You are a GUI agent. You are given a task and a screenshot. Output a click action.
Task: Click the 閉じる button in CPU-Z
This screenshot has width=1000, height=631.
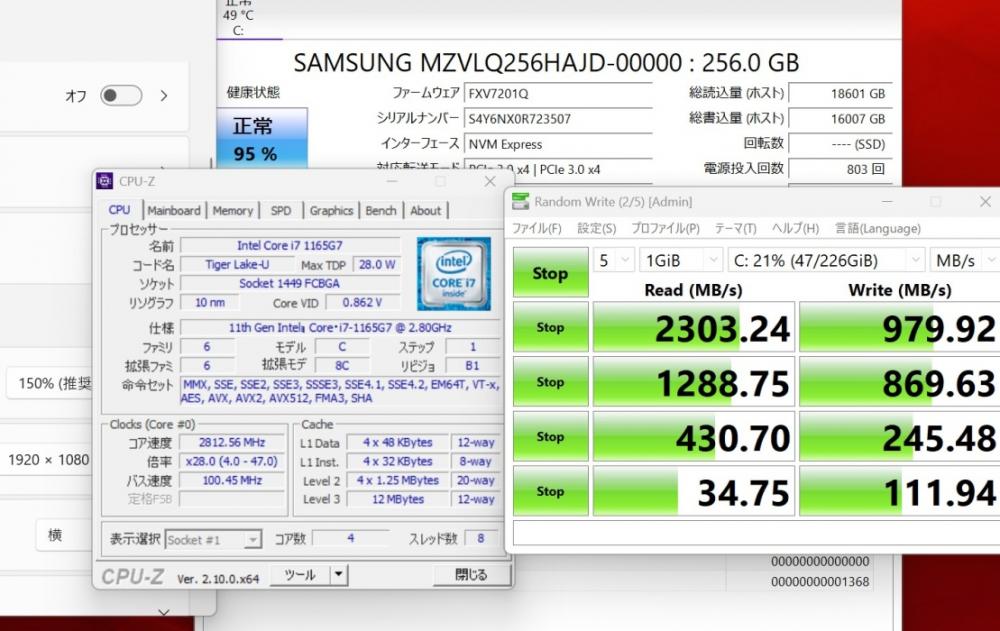[471, 575]
